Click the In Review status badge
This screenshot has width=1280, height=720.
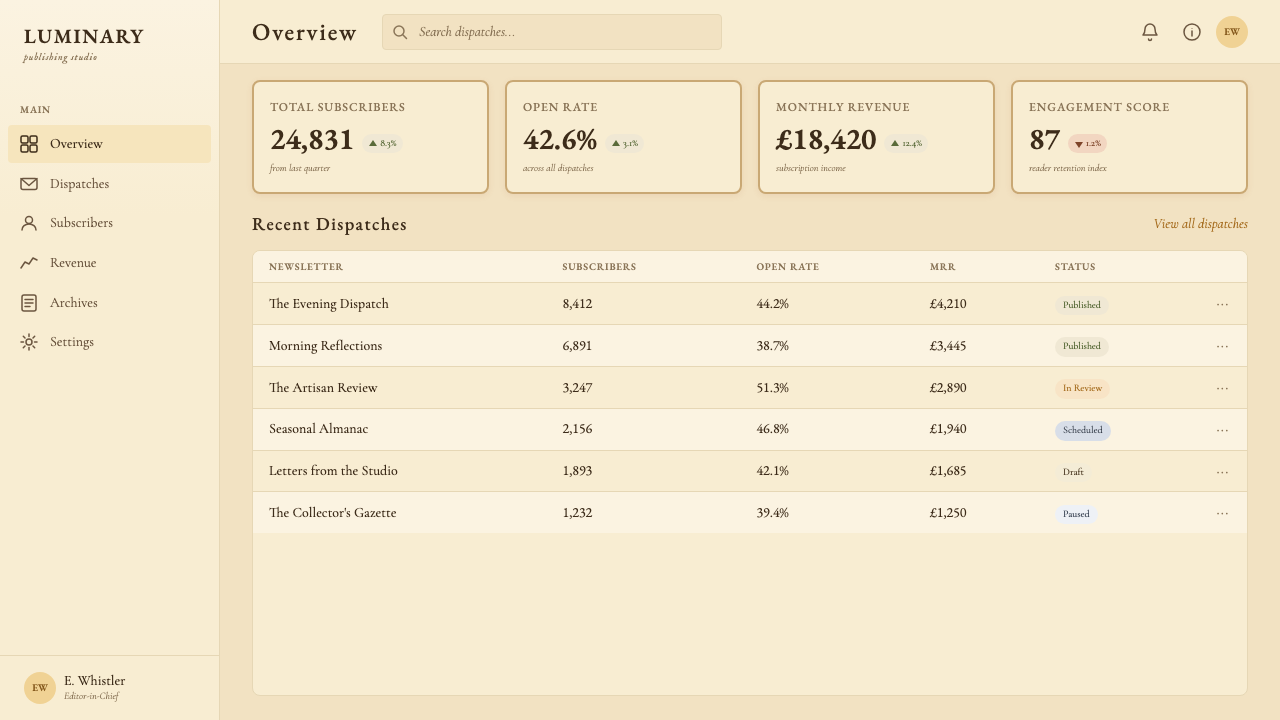[x=1082, y=389]
